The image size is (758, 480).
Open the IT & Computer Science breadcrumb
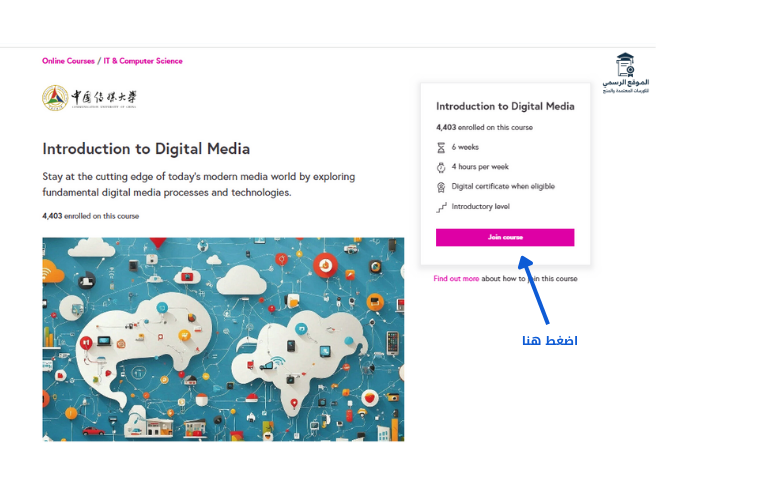(x=143, y=61)
